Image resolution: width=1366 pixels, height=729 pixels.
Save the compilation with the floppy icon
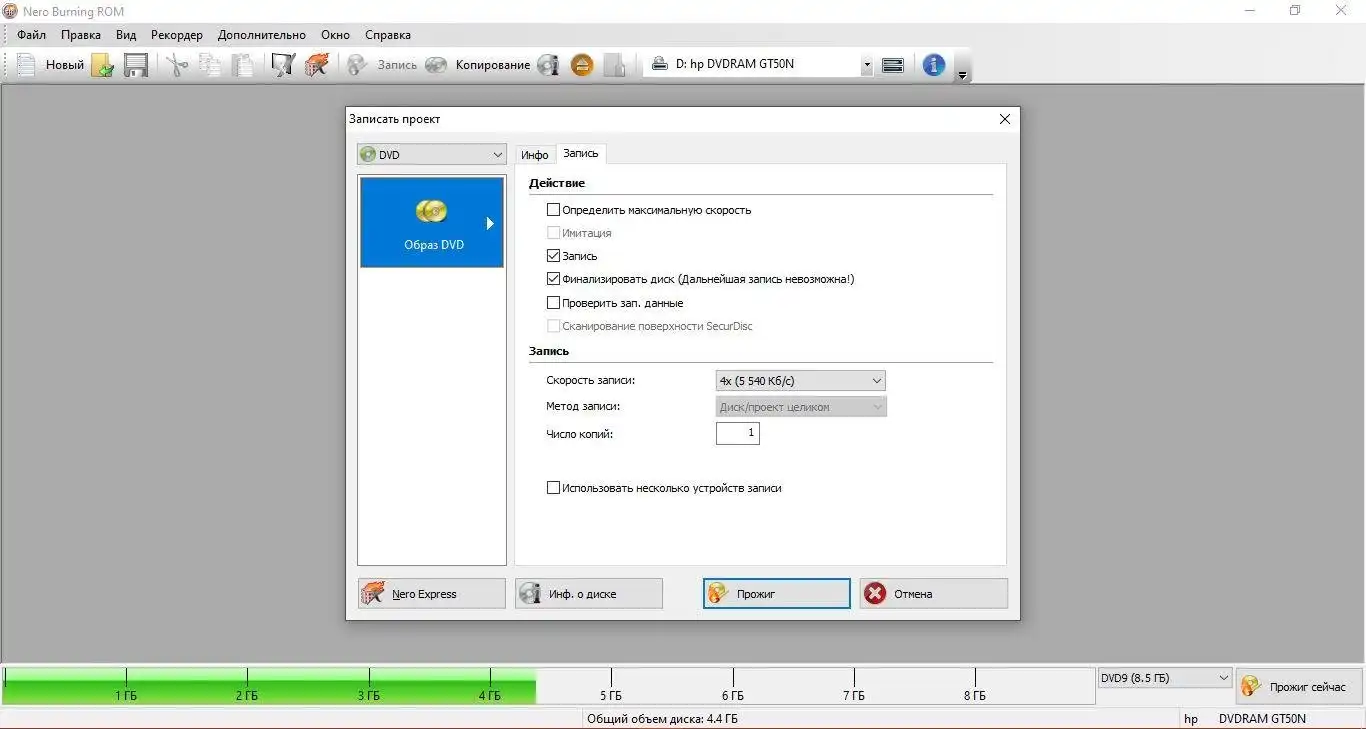(136, 65)
